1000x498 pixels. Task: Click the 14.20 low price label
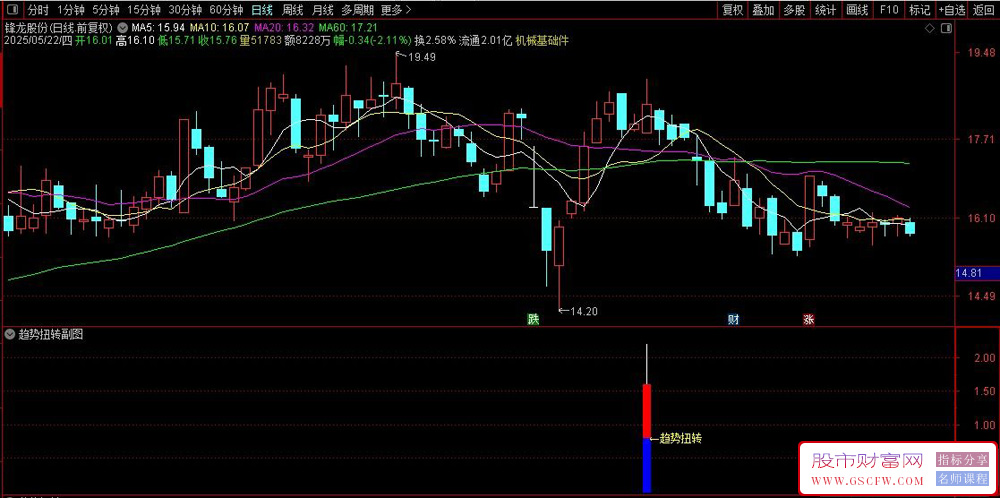pos(584,311)
